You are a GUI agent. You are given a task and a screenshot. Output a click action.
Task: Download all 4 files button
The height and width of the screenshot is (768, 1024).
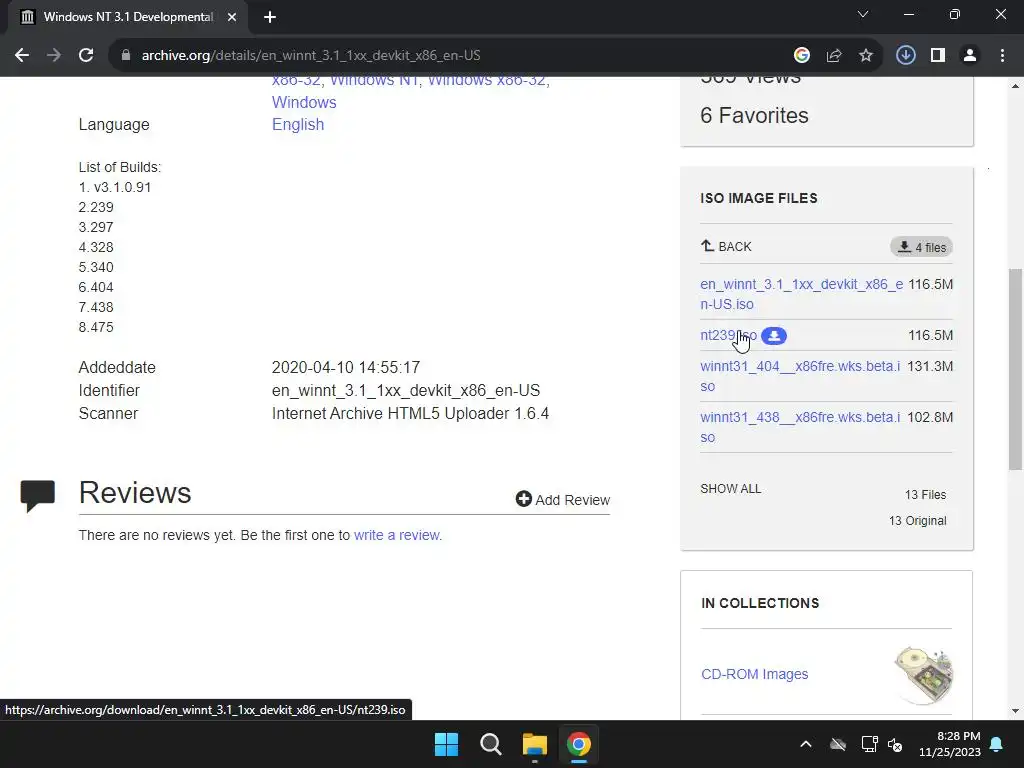click(921, 247)
